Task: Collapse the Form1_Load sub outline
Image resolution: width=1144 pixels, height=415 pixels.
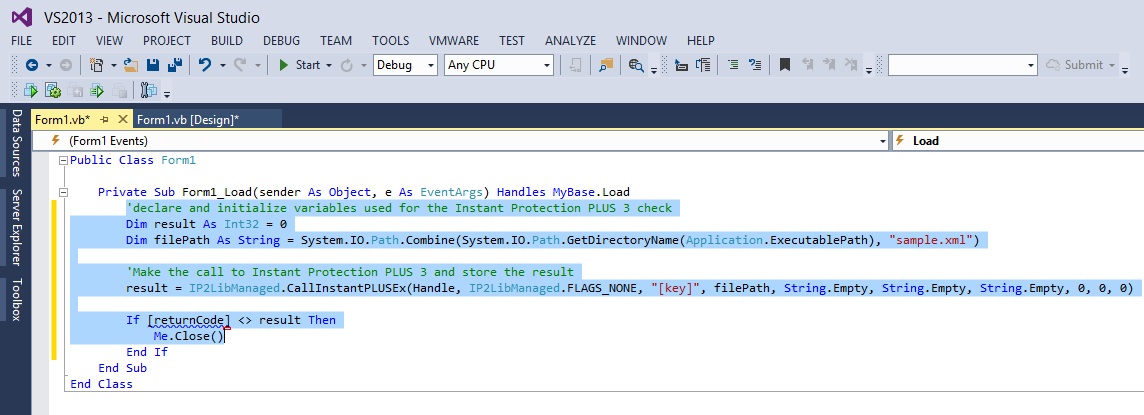Action: 63,193
